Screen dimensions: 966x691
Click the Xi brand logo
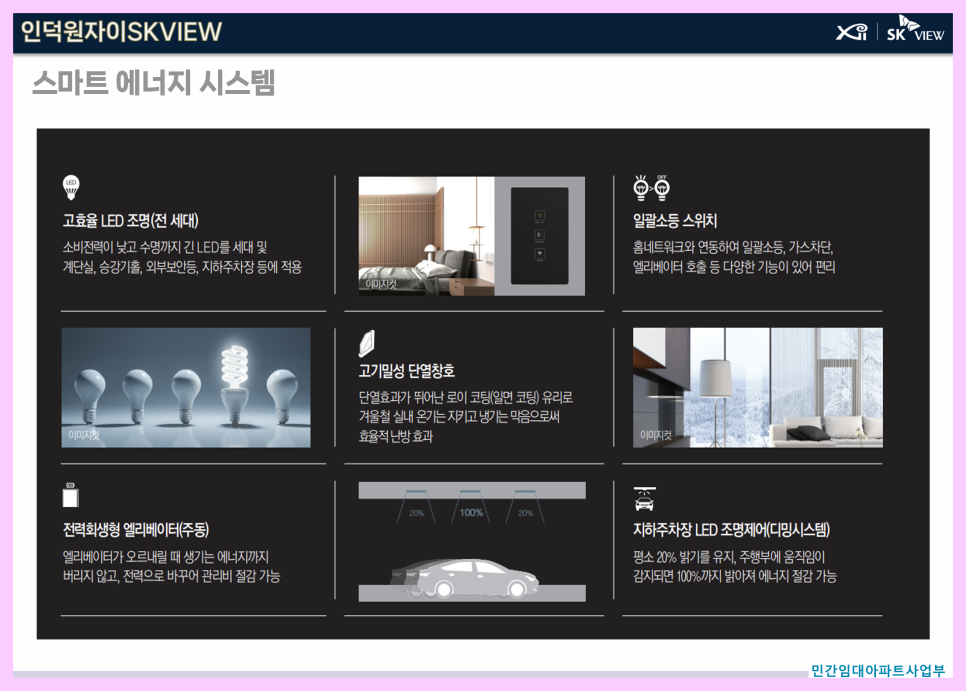(852, 31)
